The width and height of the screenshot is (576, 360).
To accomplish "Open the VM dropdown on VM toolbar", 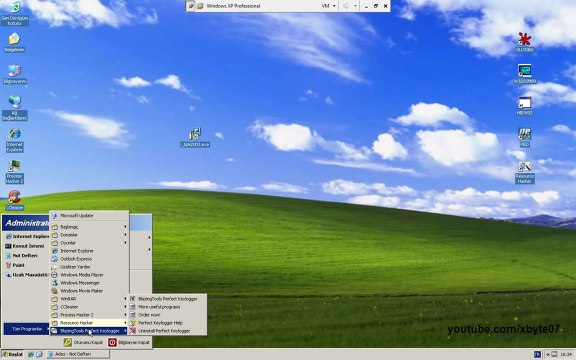I will pyautogui.click(x=329, y=6).
